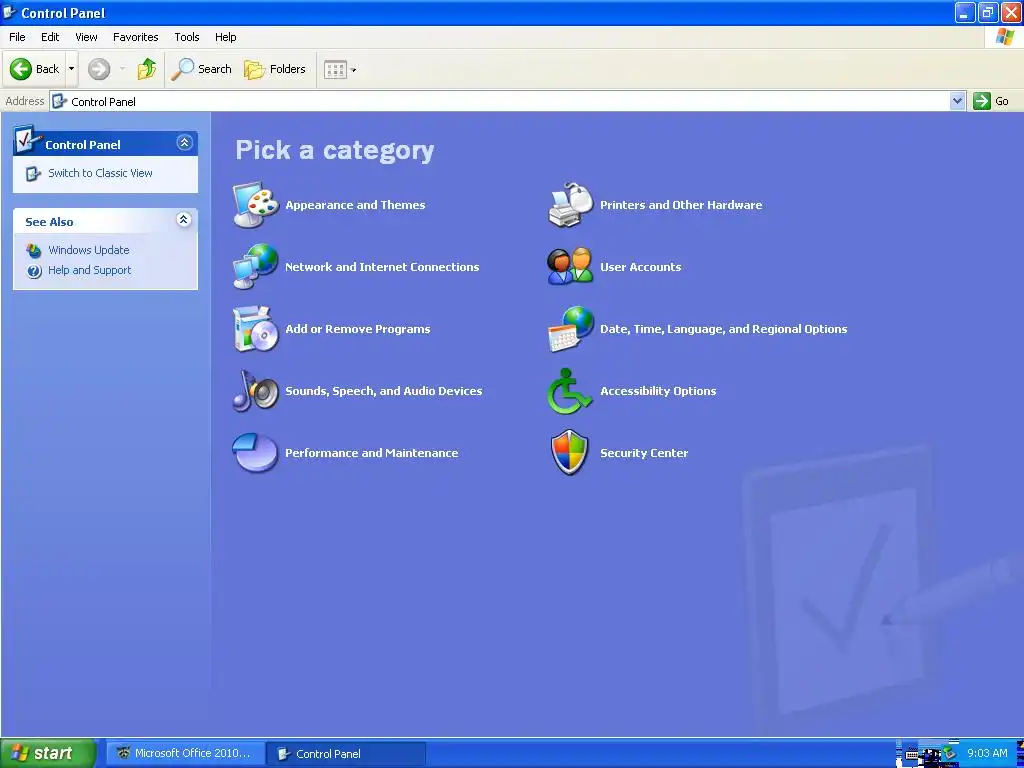Image resolution: width=1024 pixels, height=768 pixels.
Task: Click the Up folder toolbar icon
Action: coord(147,69)
